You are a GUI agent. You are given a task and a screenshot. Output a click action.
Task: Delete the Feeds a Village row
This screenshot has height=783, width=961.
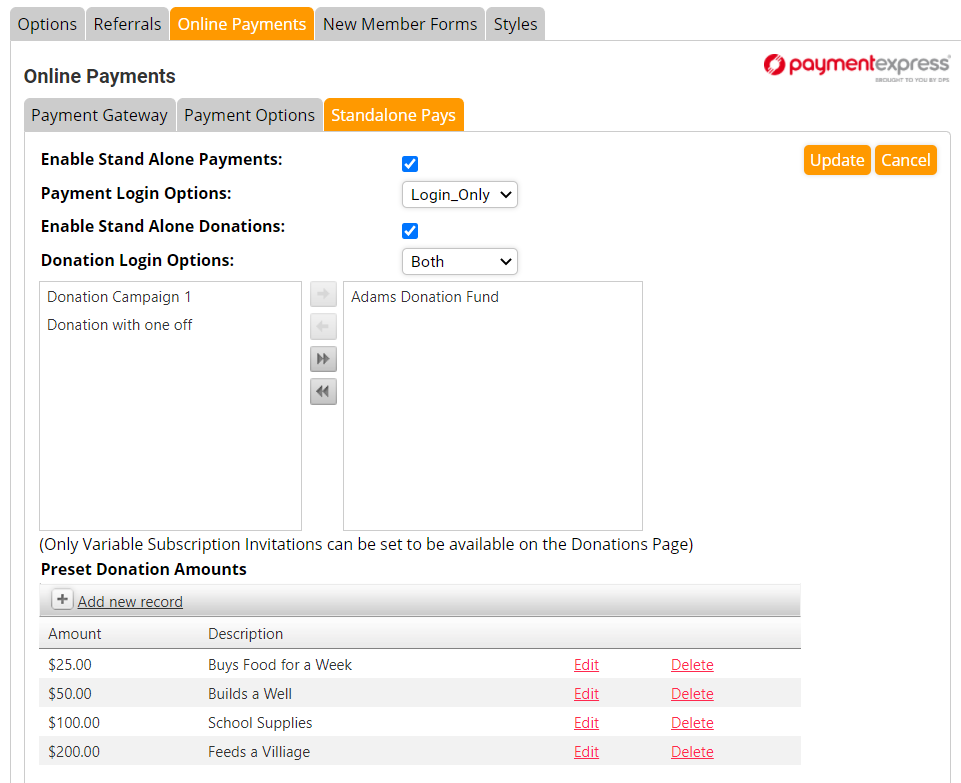[692, 752]
